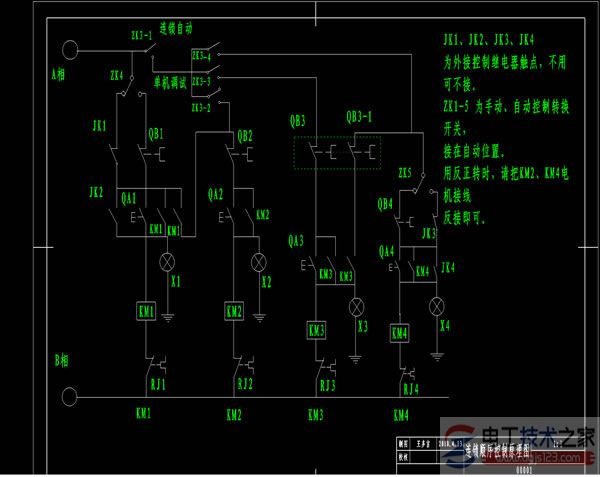
Task: Select the X4 indicator lamp symbol
Action: click(x=437, y=306)
